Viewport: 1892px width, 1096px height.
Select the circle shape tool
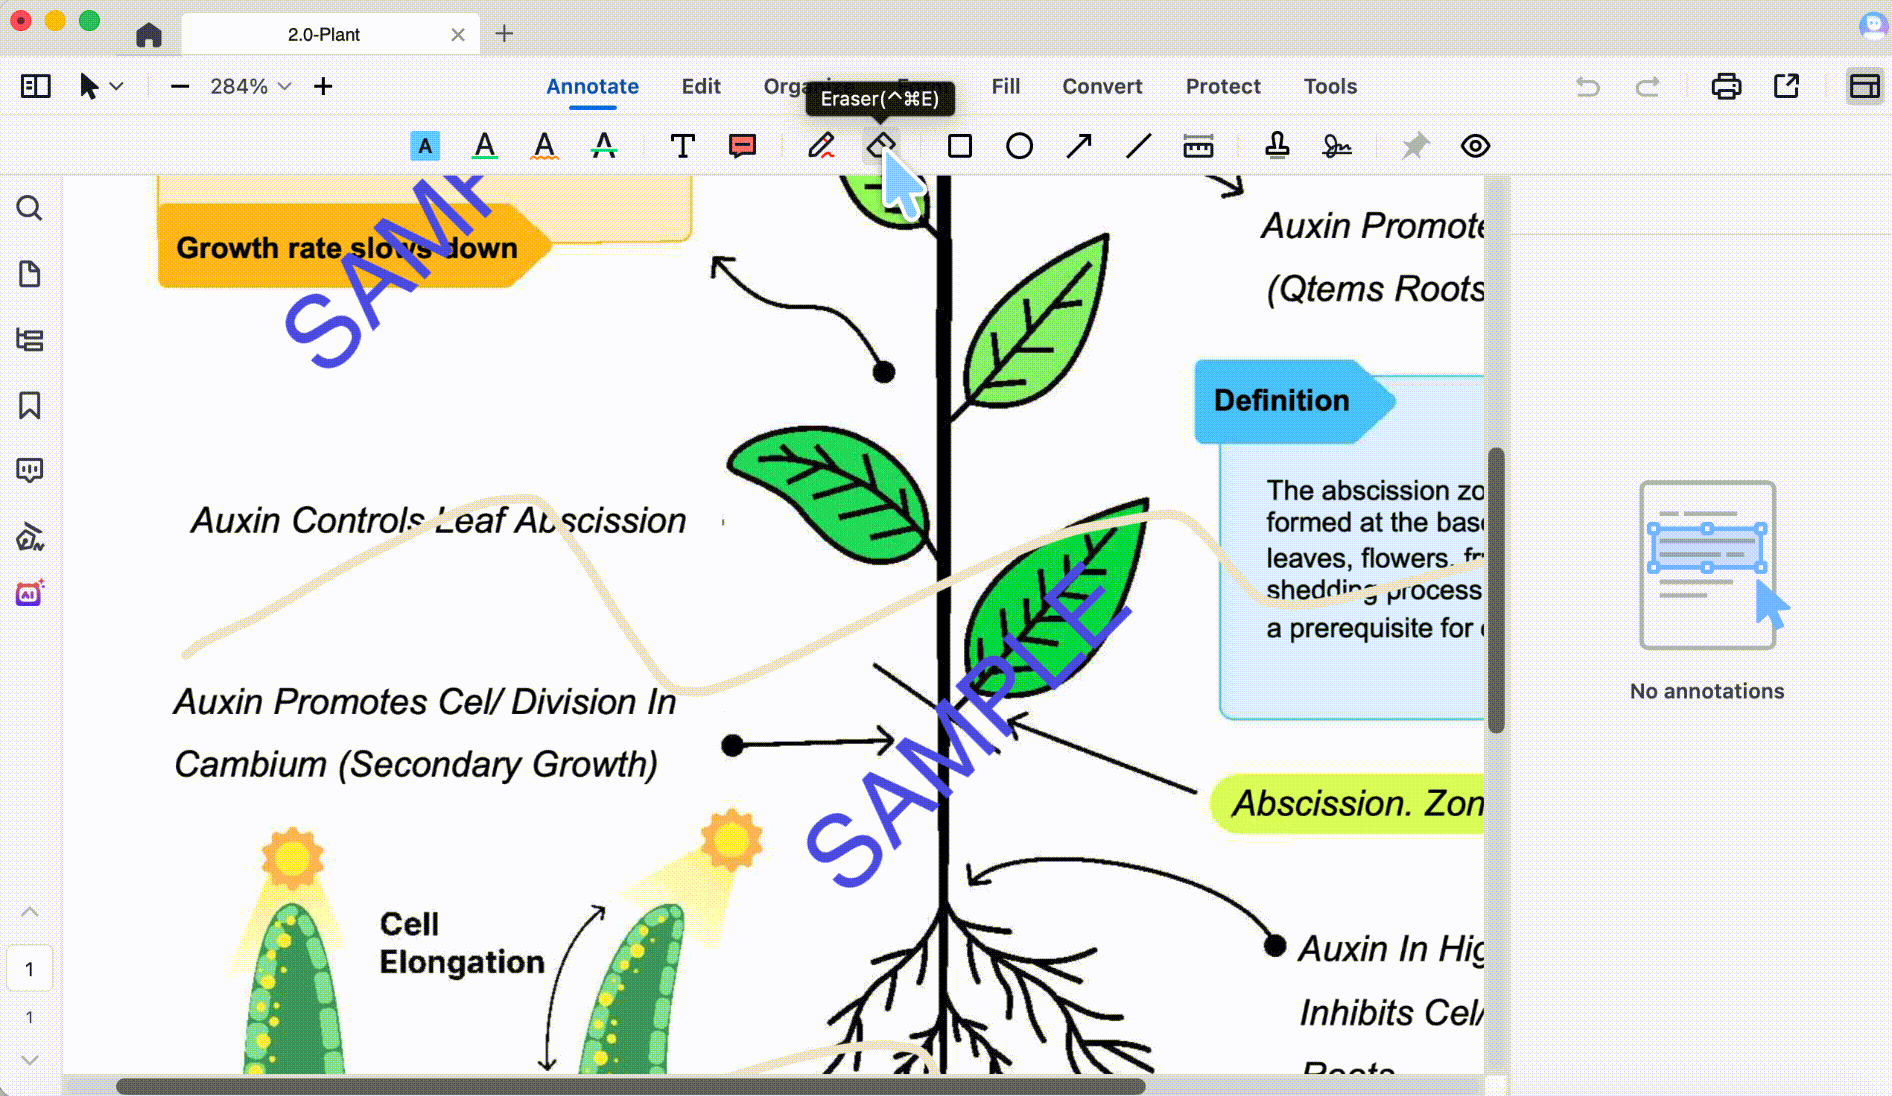tap(1019, 146)
